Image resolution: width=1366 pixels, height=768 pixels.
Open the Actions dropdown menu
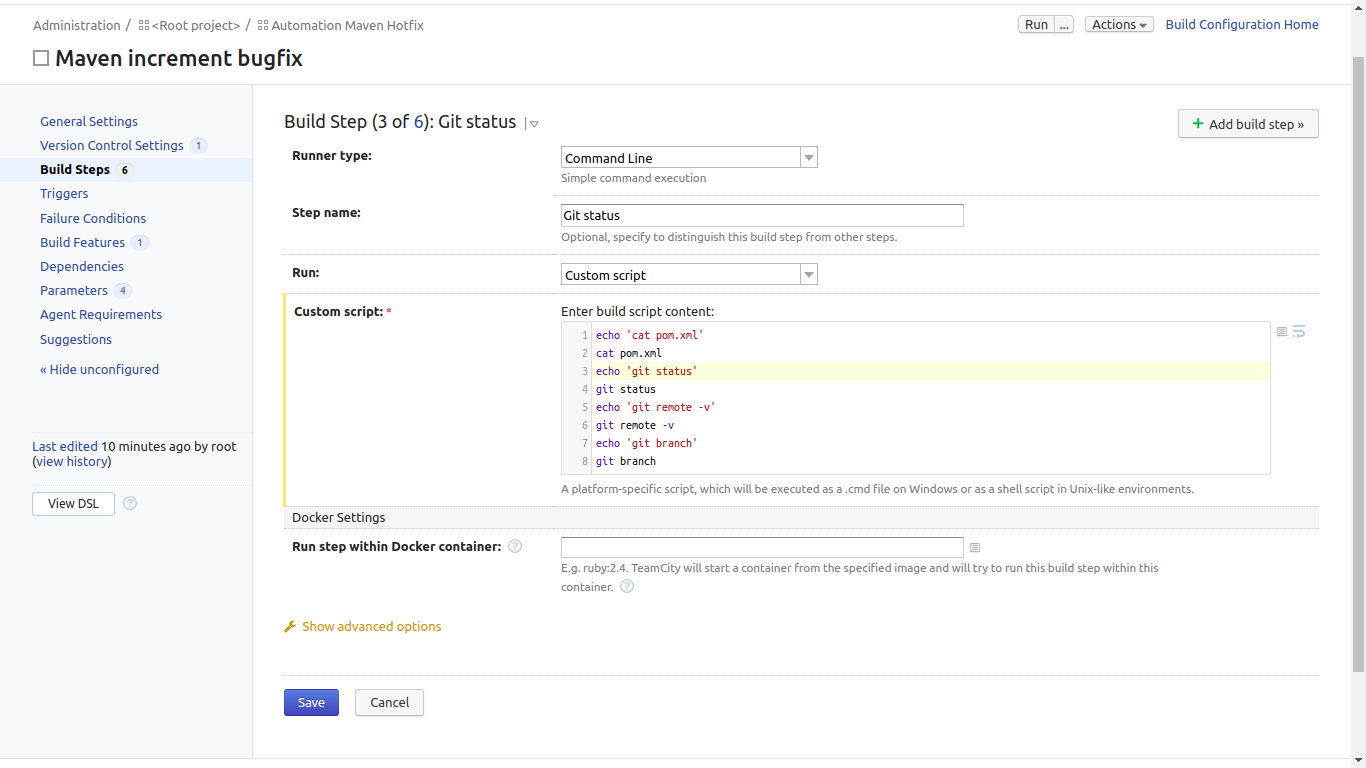click(x=1119, y=25)
